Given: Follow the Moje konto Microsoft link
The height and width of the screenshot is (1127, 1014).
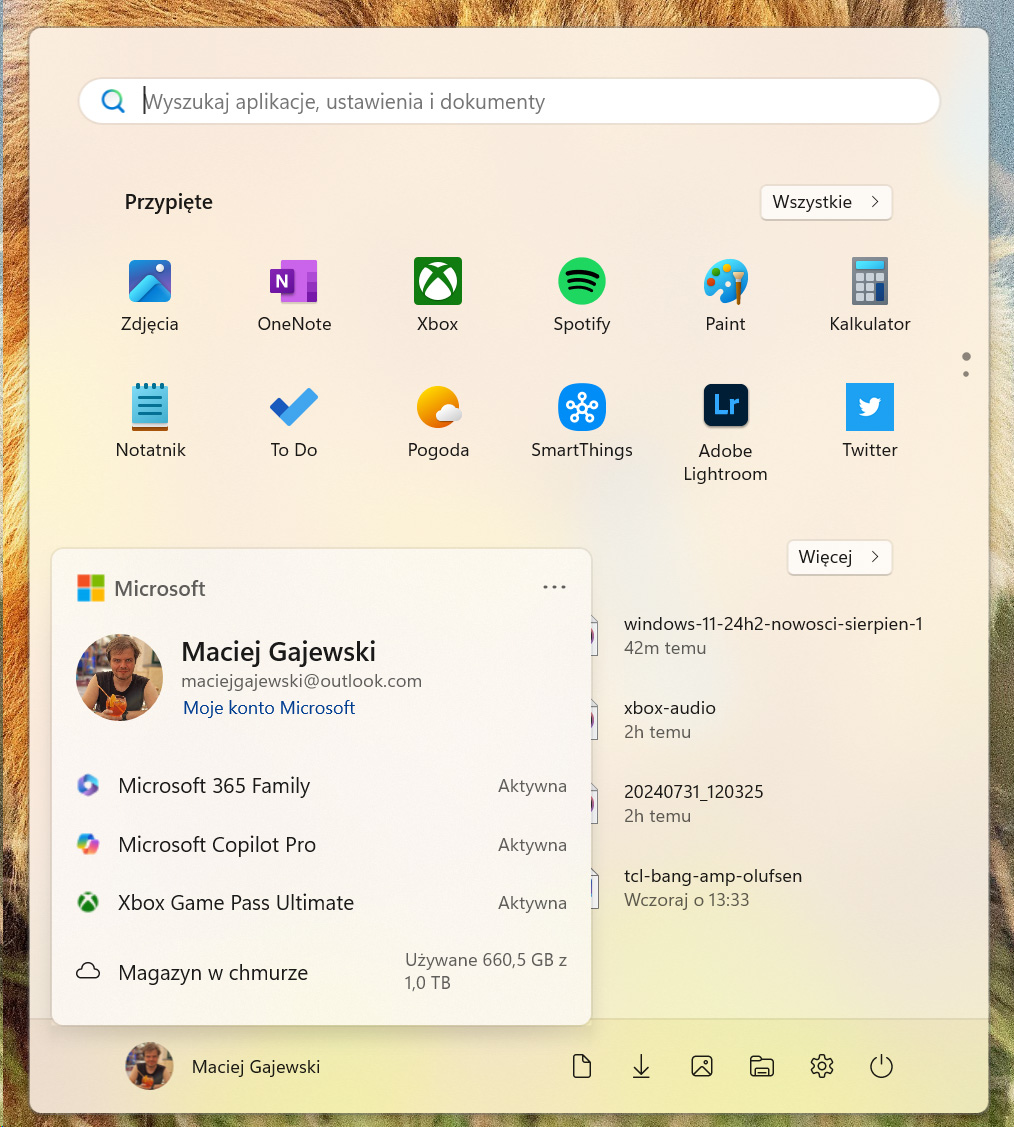Looking at the screenshot, I should 269,708.
